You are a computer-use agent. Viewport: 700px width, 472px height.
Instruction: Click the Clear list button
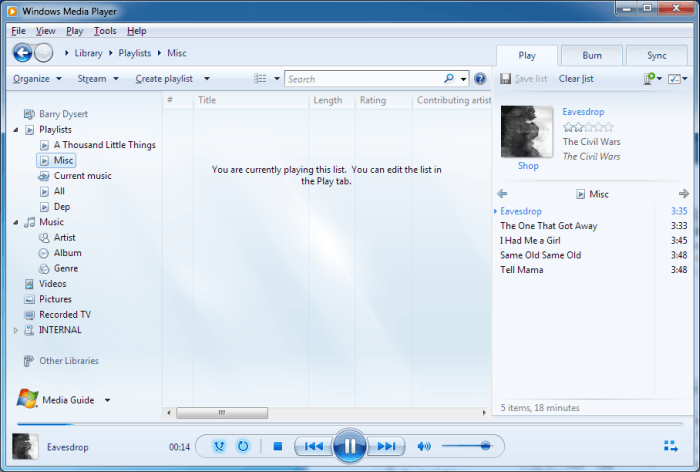(576, 79)
